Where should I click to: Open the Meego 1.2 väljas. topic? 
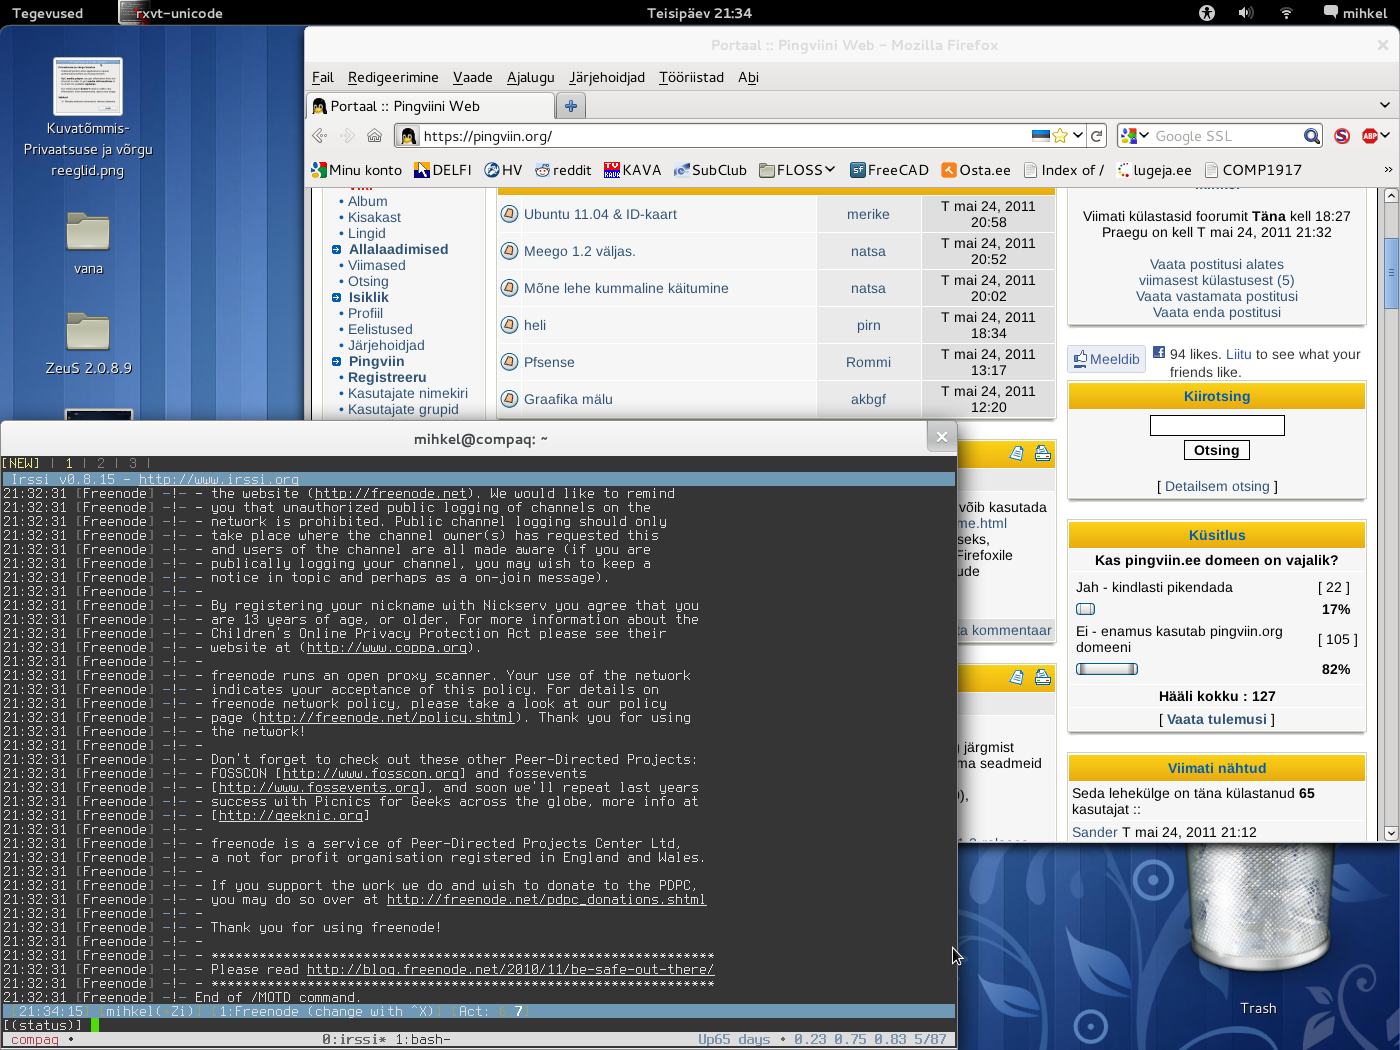(580, 251)
